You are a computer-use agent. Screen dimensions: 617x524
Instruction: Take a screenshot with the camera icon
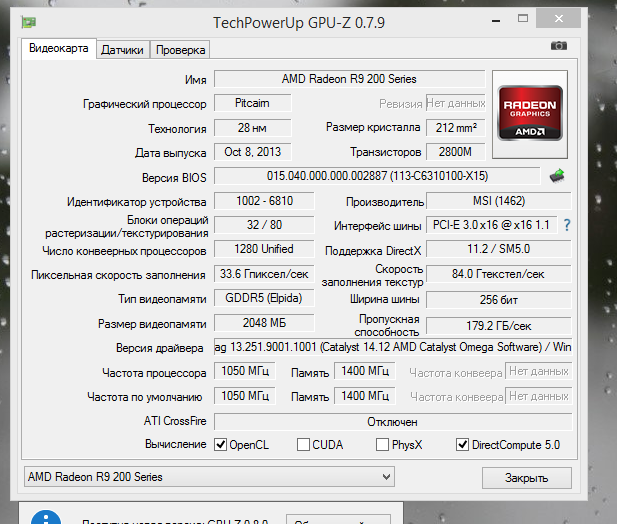(559, 46)
